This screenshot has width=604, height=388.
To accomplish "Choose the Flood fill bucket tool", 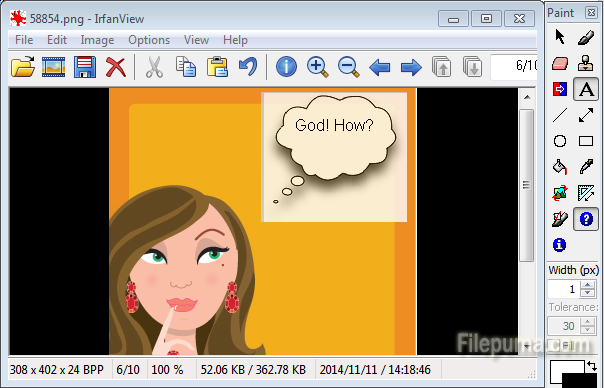I will point(560,167).
